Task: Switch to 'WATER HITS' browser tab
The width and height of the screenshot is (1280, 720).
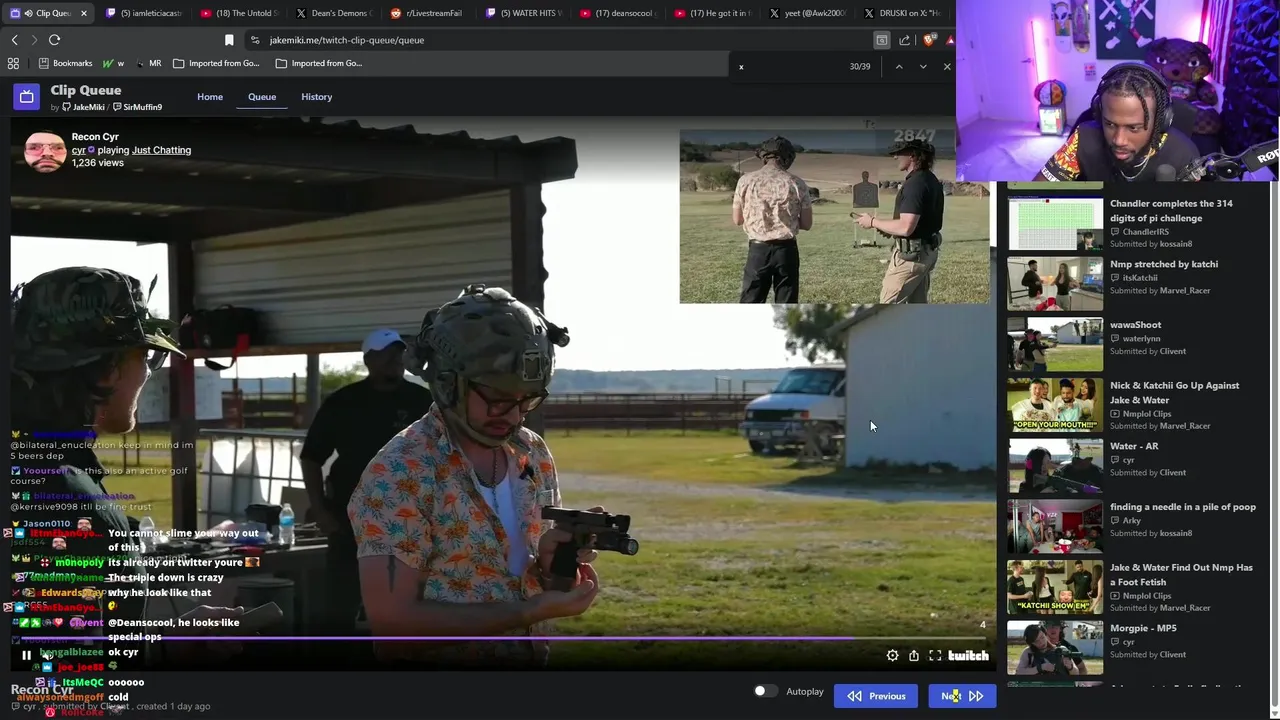Action: pos(523,13)
